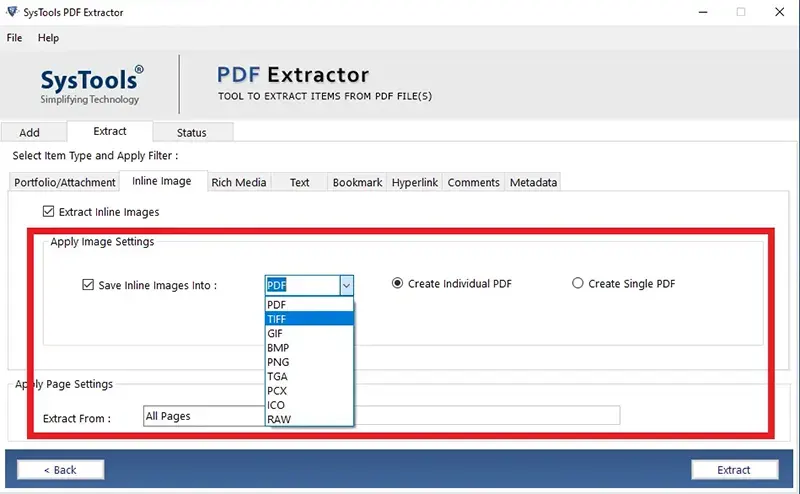Open the File menu
This screenshot has height=494, width=800.
(14, 38)
